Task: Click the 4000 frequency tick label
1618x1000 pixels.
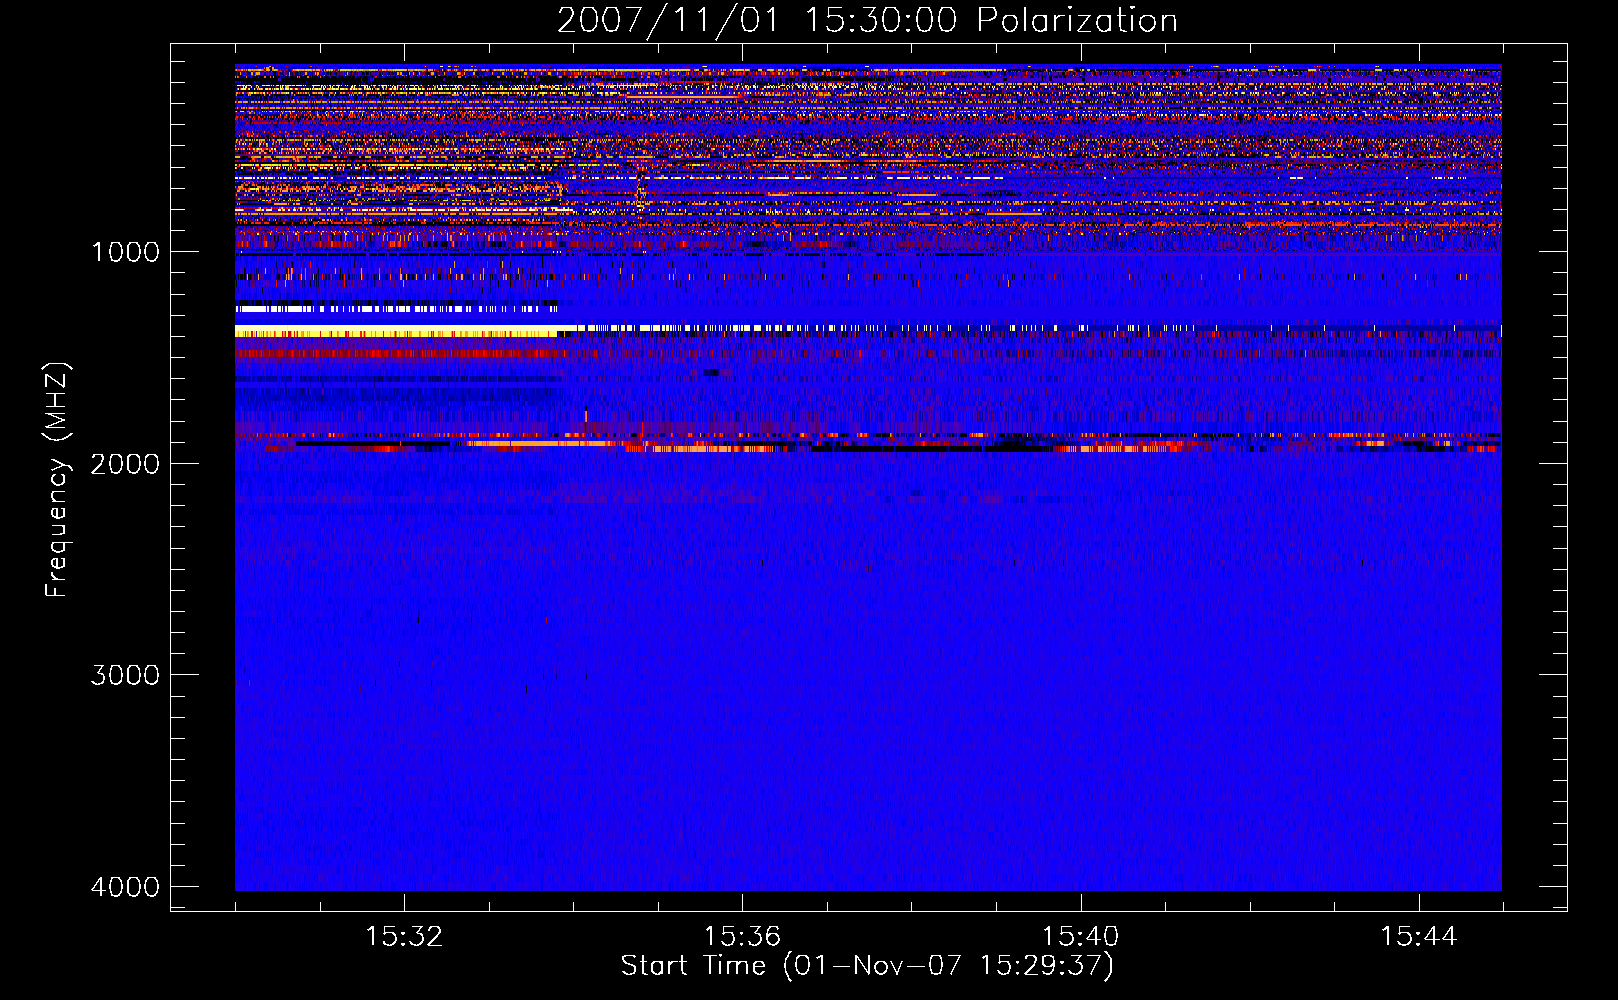Action: pyautogui.click(x=125, y=887)
